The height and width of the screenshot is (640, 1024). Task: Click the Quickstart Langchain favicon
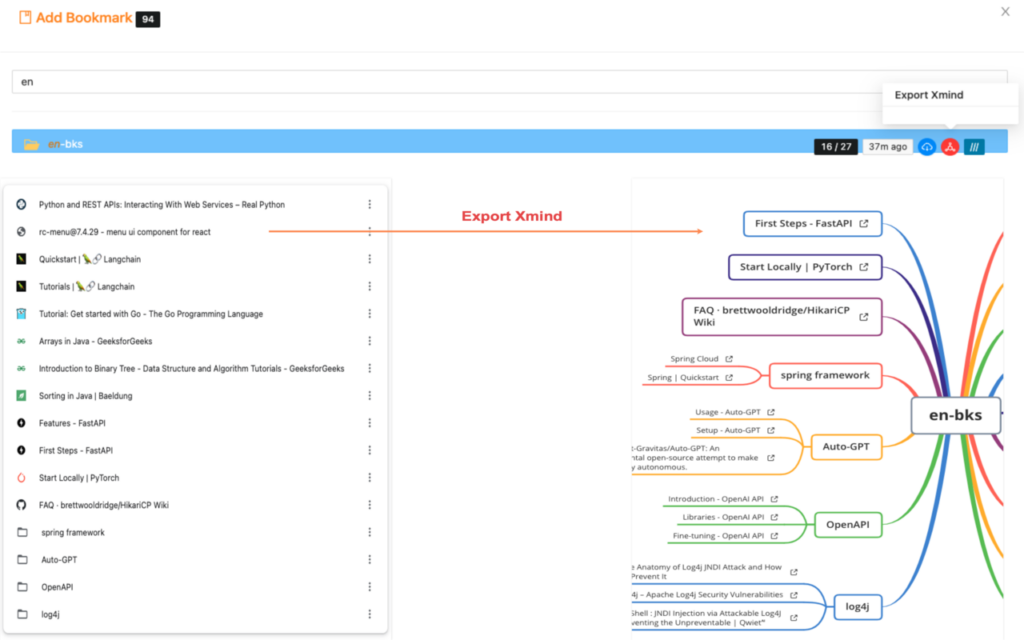(22, 259)
